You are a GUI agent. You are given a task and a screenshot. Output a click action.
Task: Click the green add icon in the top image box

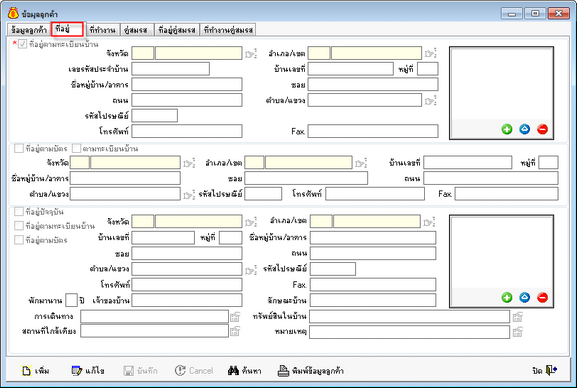coord(507,129)
